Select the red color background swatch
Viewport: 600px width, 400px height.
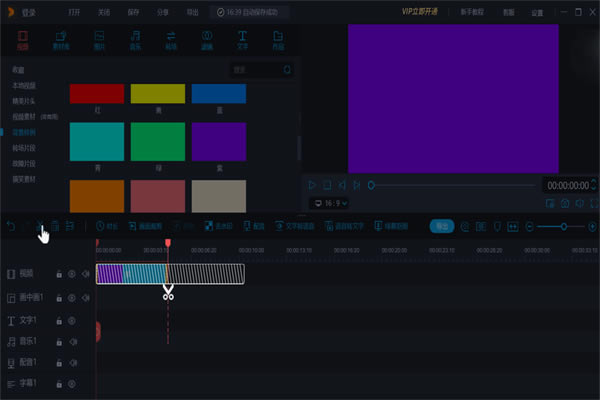pos(97,93)
